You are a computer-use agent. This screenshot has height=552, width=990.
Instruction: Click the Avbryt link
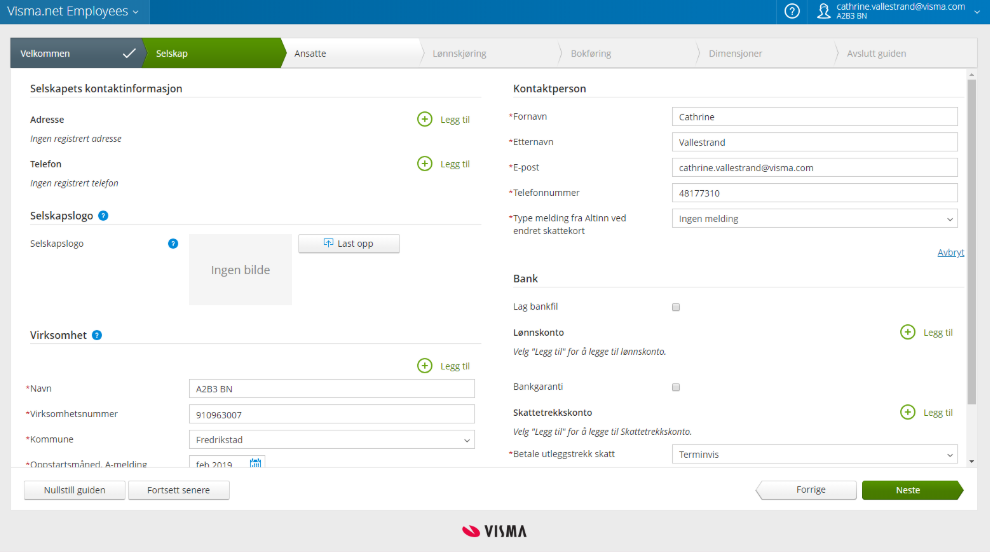tap(950, 253)
